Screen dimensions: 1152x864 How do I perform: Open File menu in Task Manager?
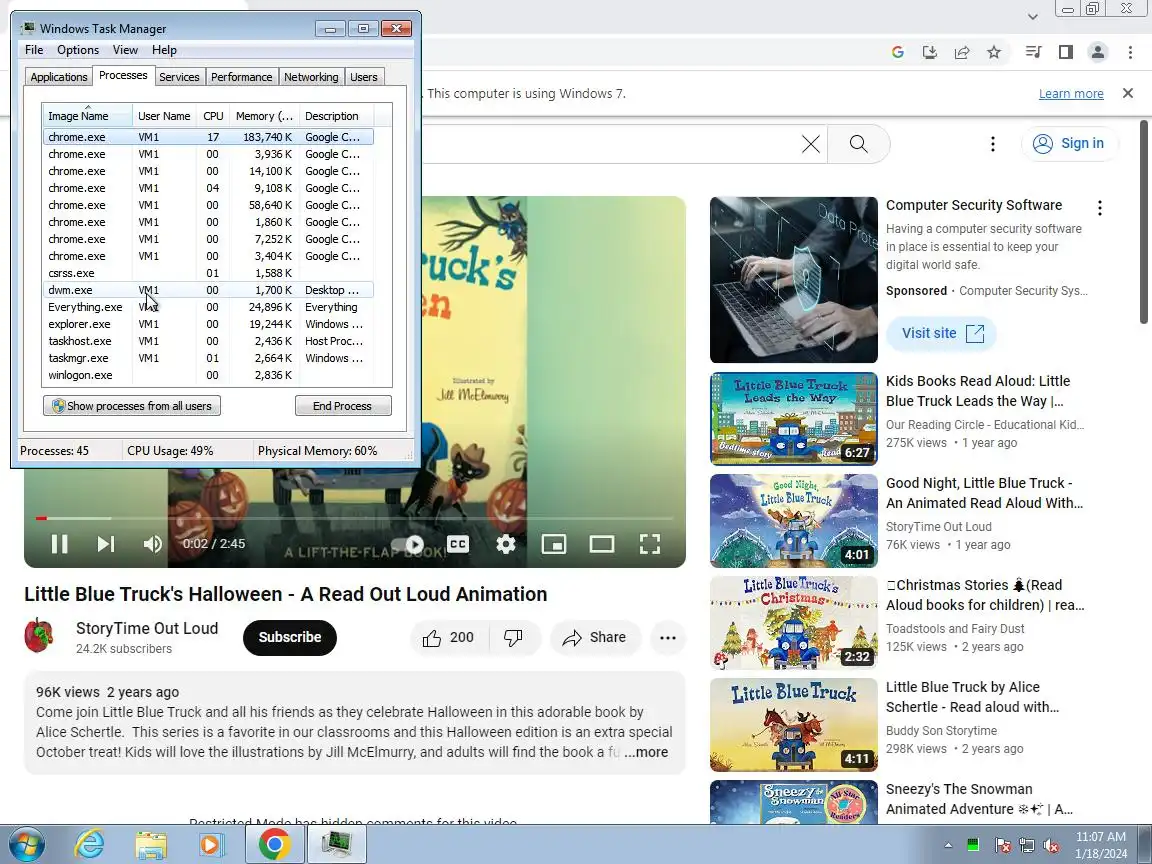(34, 50)
